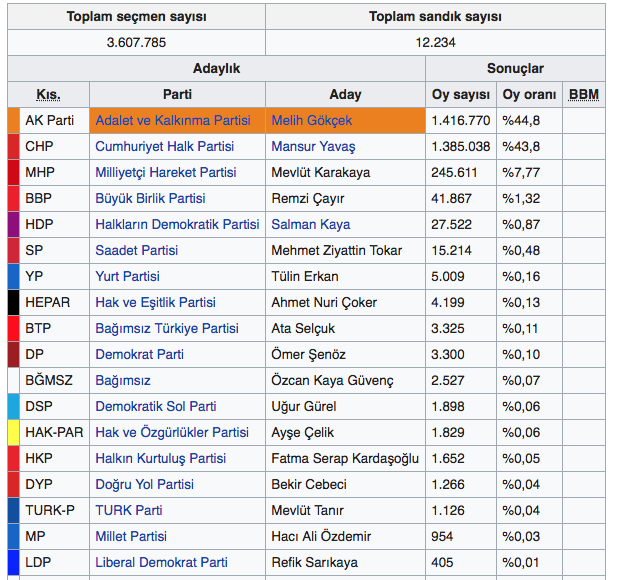Open the Liberal Demokrat Parti link
This screenshot has height=580, width=620.
pos(161,562)
